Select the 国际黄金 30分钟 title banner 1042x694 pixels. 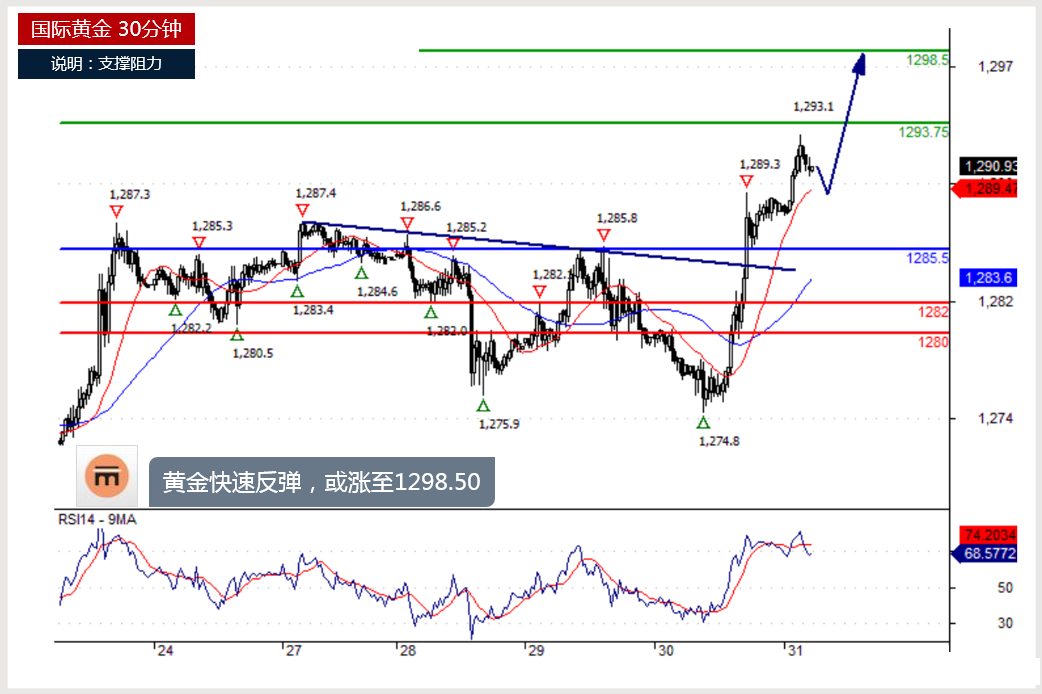[106, 30]
